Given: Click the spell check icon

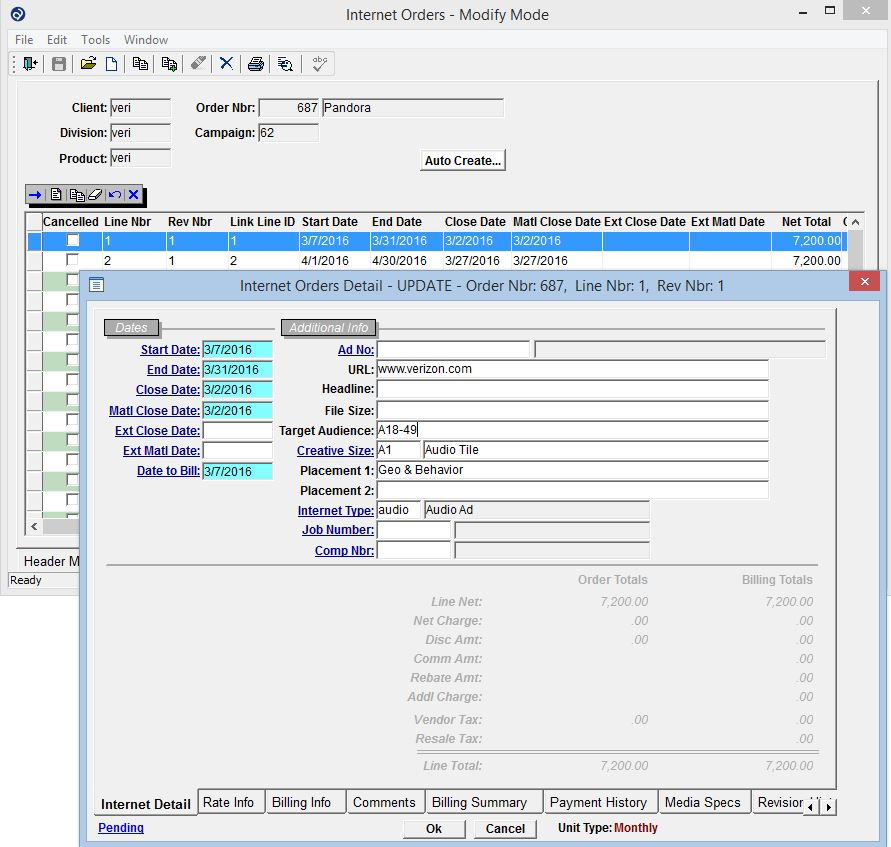Looking at the screenshot, I should (319, 64).
